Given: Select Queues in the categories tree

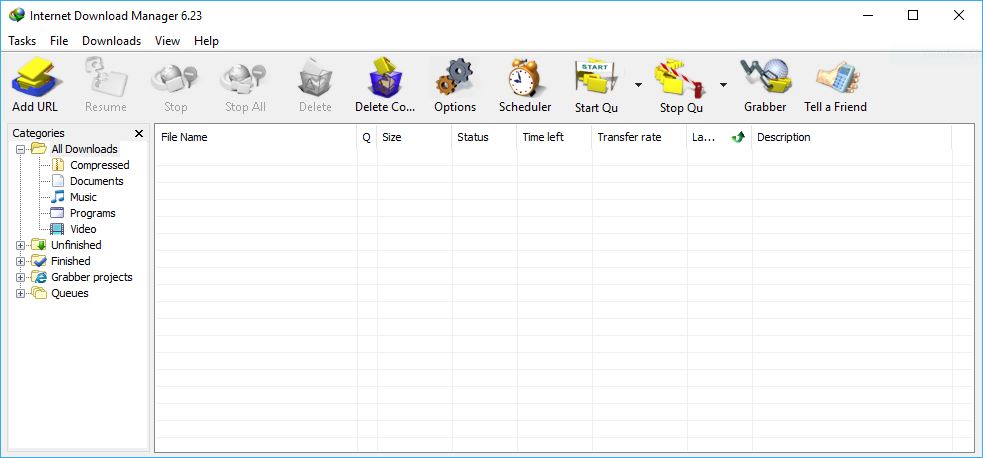Looking at the screenshot, I should (70, 293).
